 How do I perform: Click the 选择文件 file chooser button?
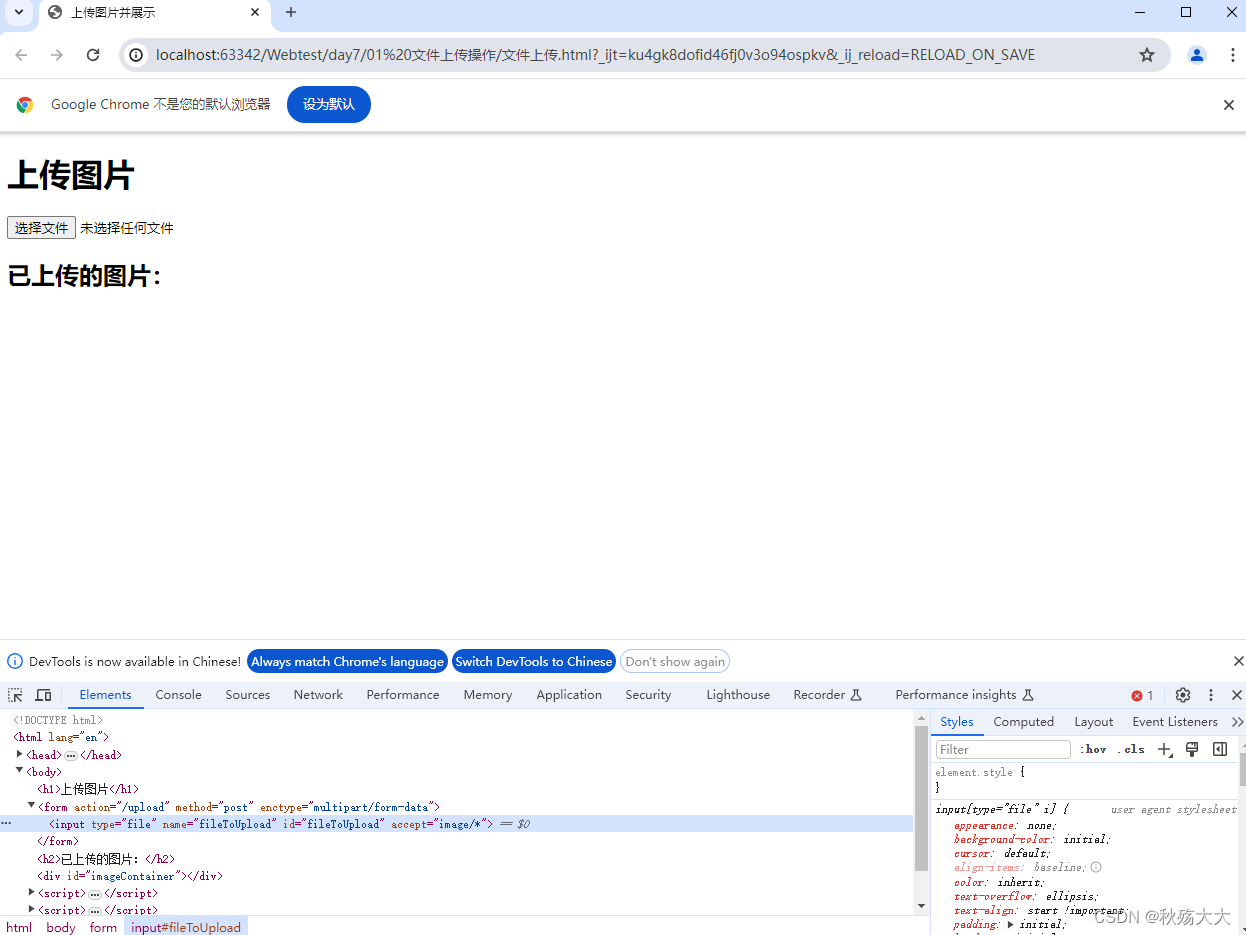(41, 228)
